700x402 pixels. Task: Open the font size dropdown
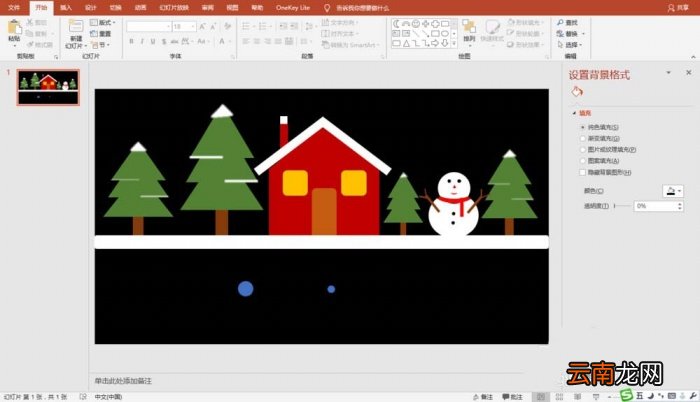(193, 27)
